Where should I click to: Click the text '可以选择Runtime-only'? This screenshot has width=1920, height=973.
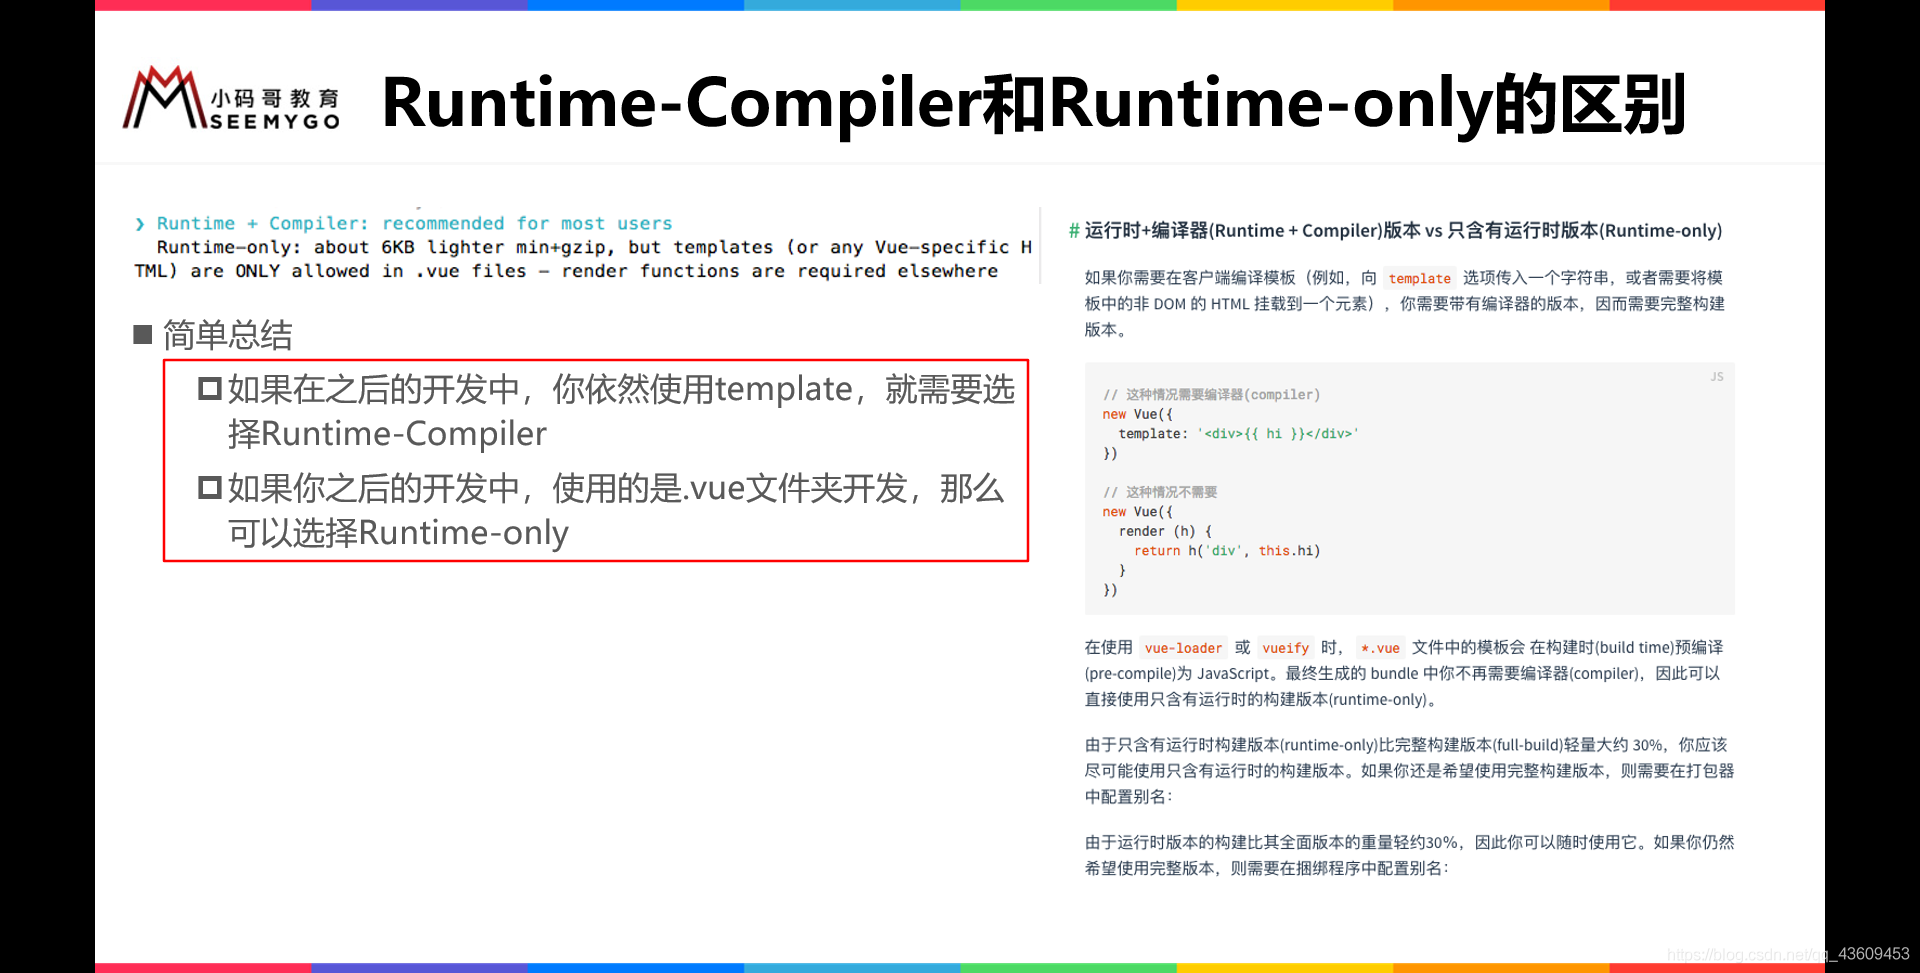[398, 532]
